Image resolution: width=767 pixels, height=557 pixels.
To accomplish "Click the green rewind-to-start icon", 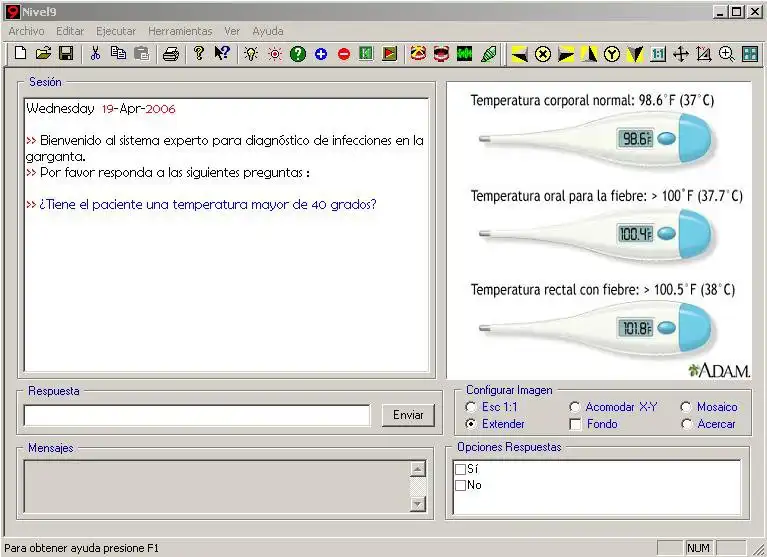I will (366, 53).
